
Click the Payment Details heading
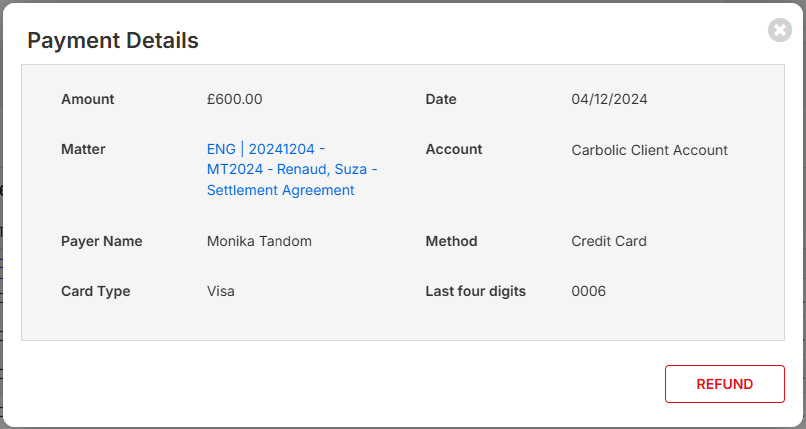113,40
